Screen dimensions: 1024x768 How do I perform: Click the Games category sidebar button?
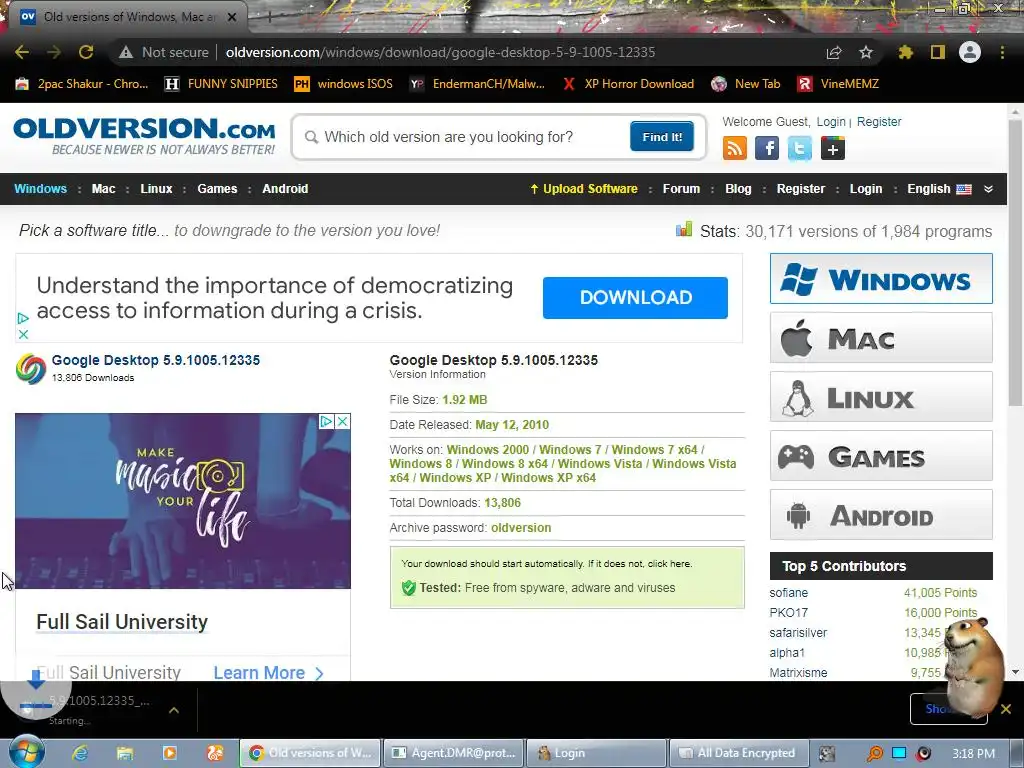click(881, 456)
